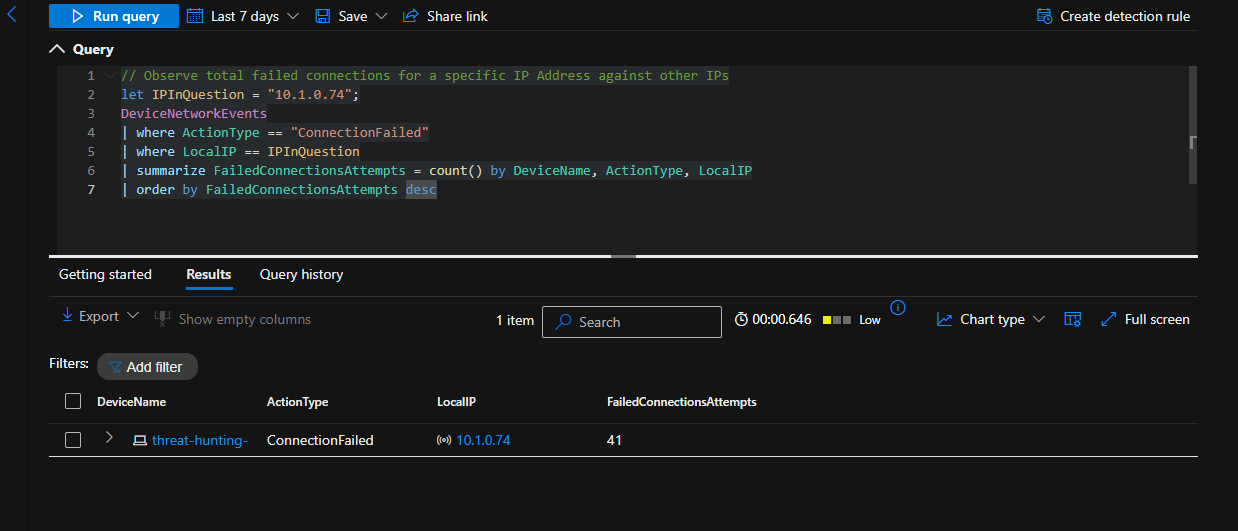1238x531 pixels.
Task: Click the Share link icon
Action: point(410,16)
